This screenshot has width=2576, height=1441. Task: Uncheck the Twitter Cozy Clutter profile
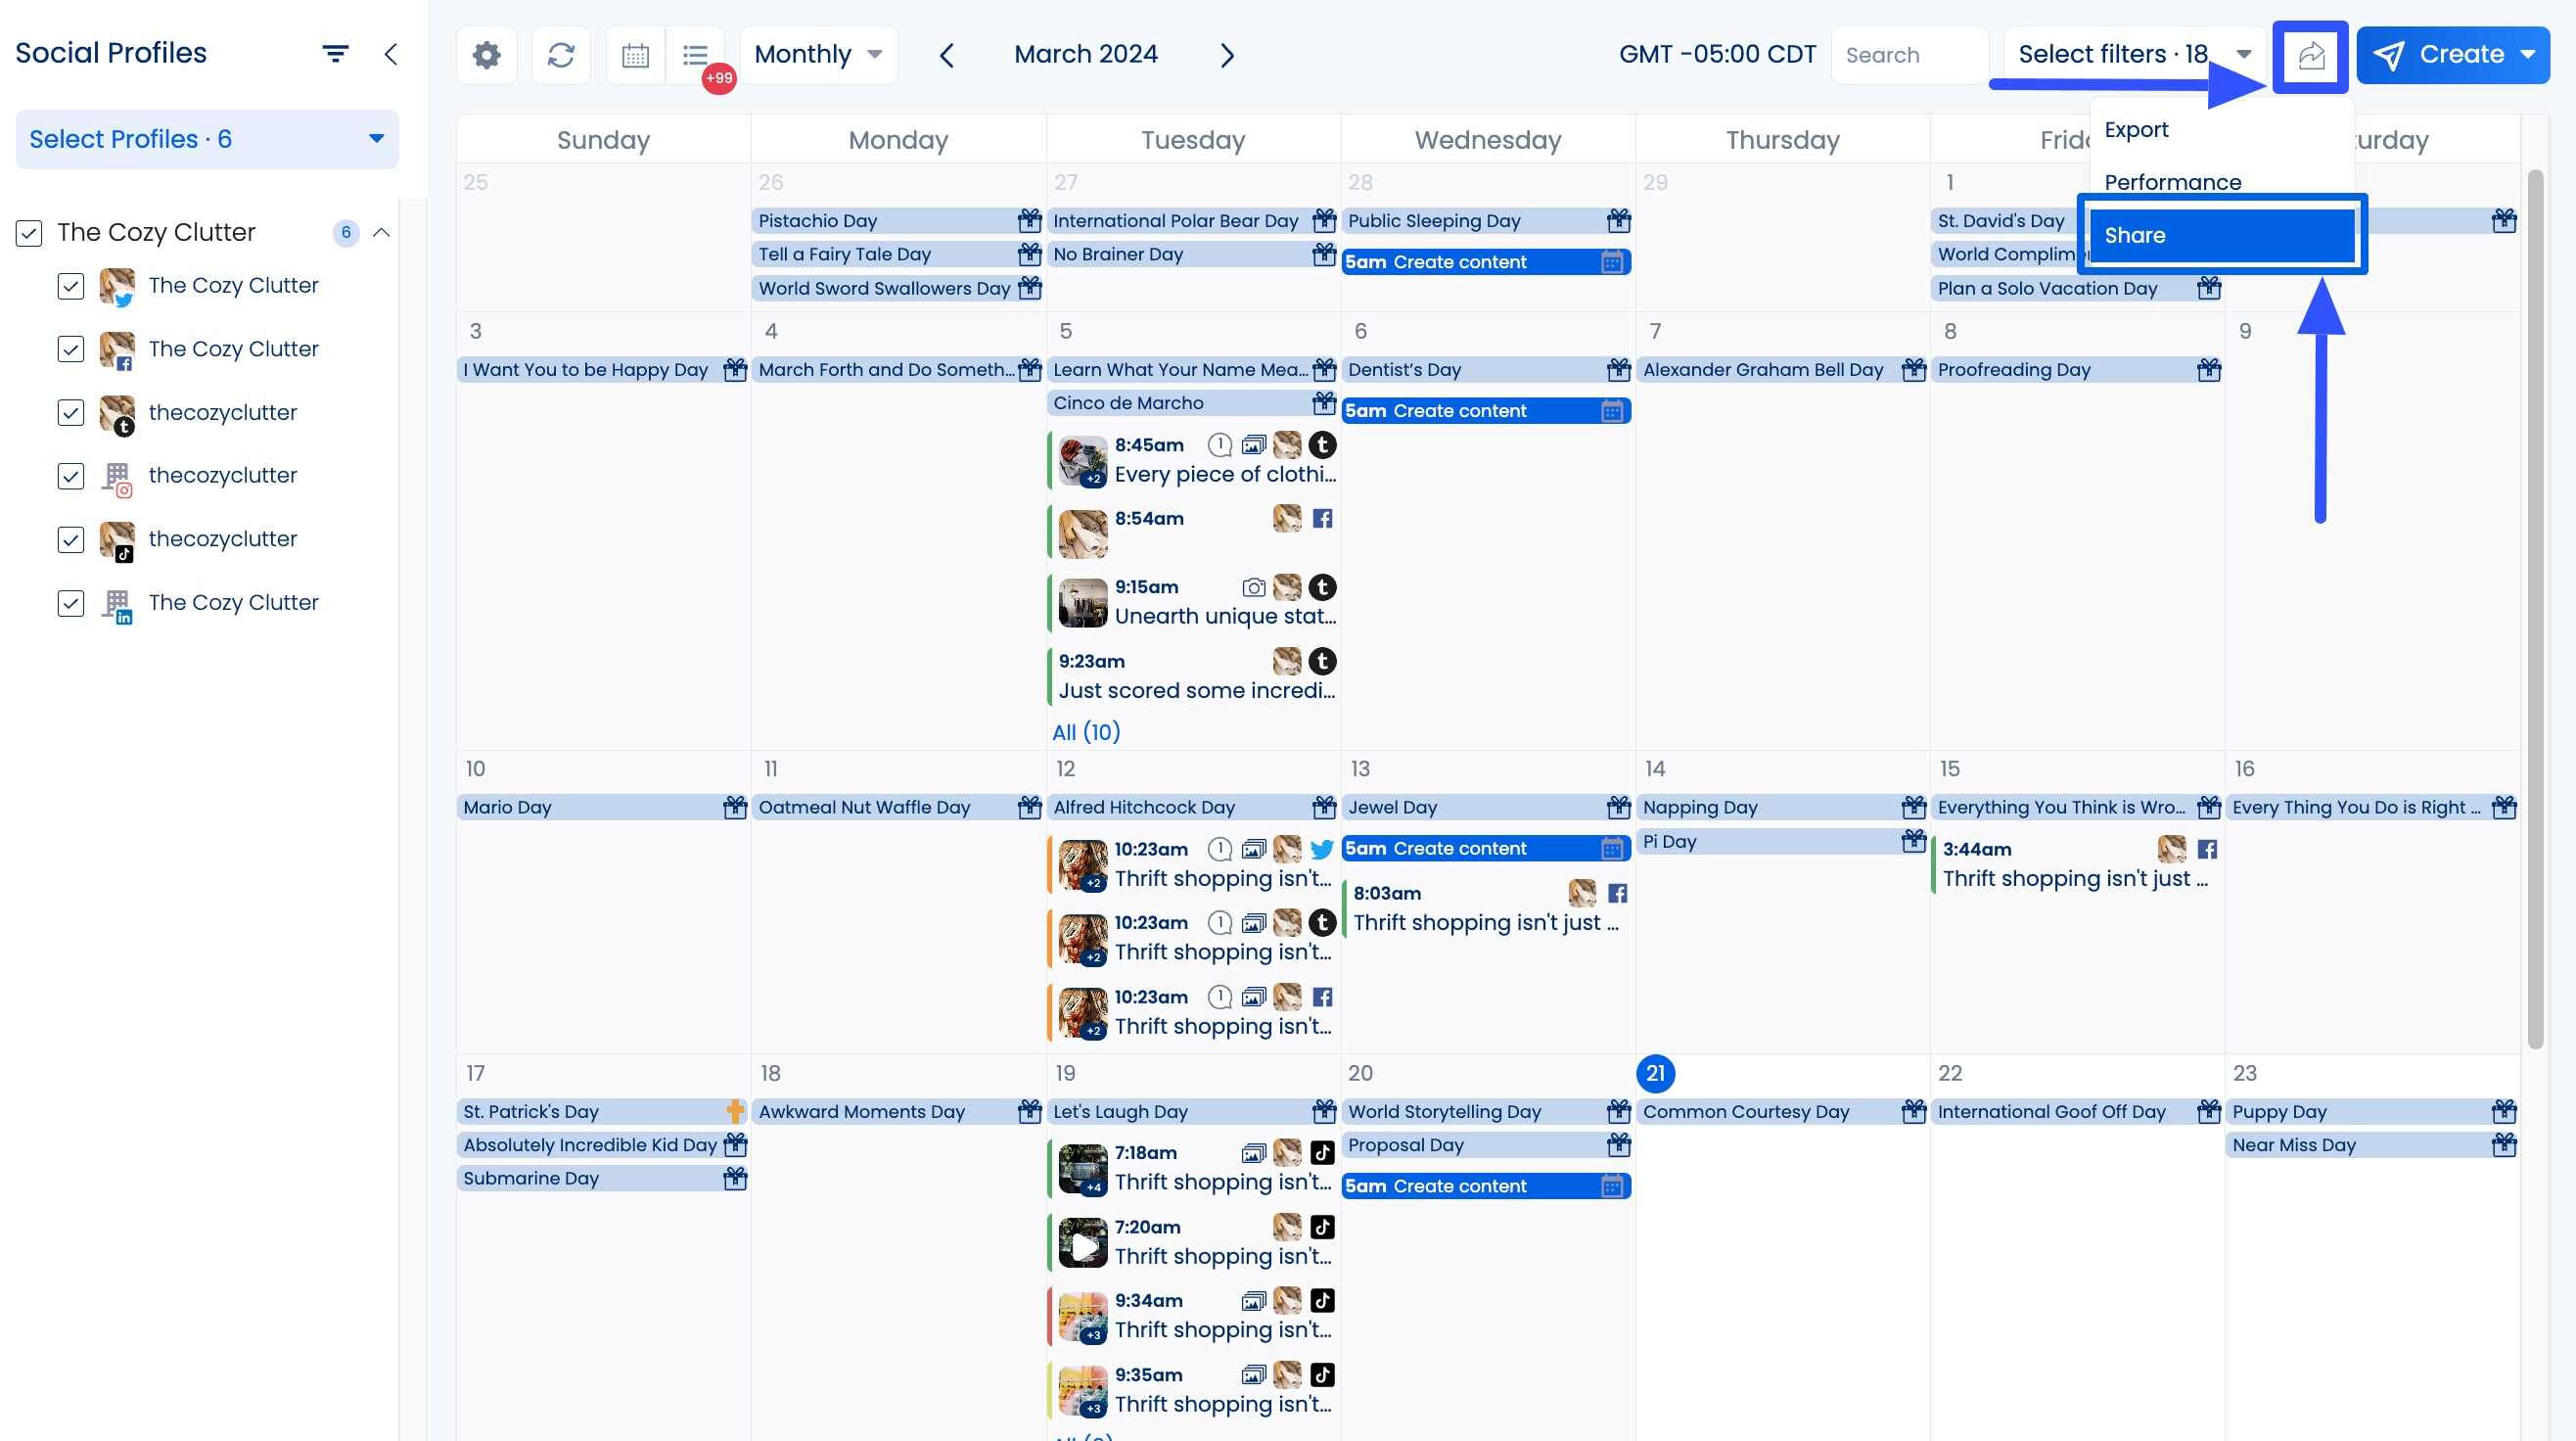pos(70,286)
